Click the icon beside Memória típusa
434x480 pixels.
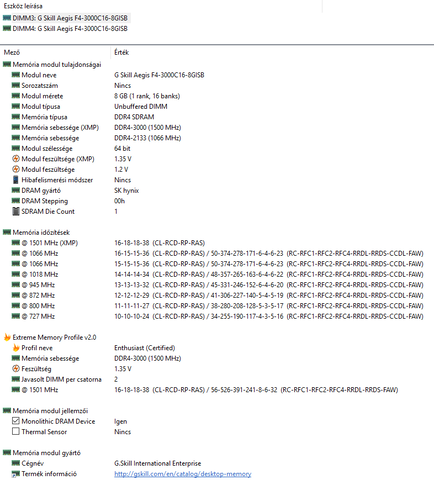(16, 117)
